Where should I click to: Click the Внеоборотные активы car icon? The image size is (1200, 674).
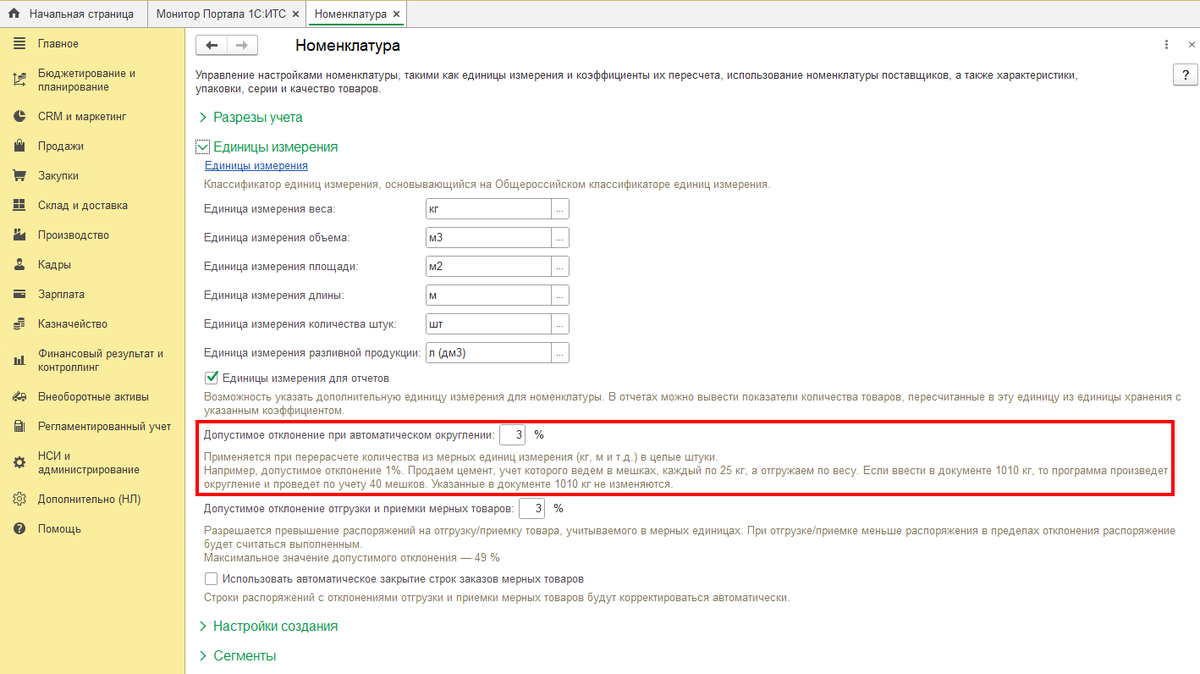tap(18, 396)
